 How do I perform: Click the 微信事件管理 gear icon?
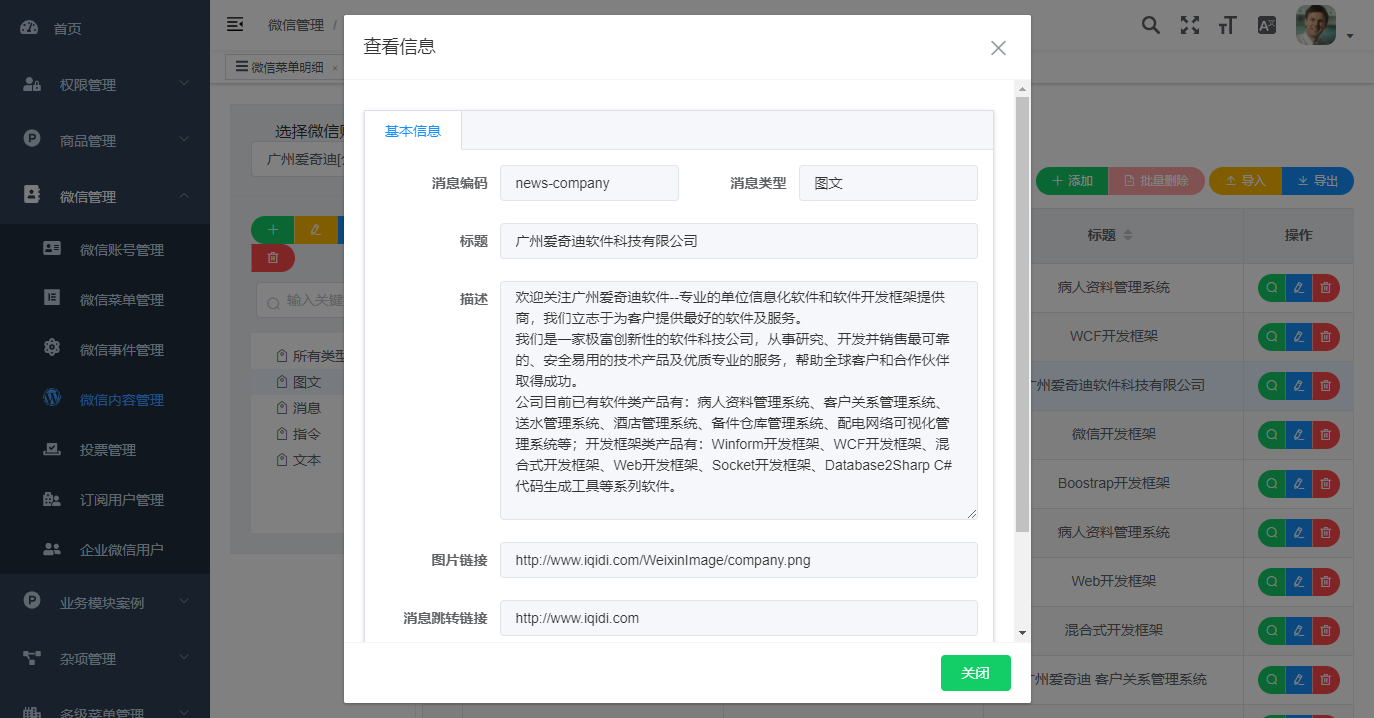pos(52,348)
